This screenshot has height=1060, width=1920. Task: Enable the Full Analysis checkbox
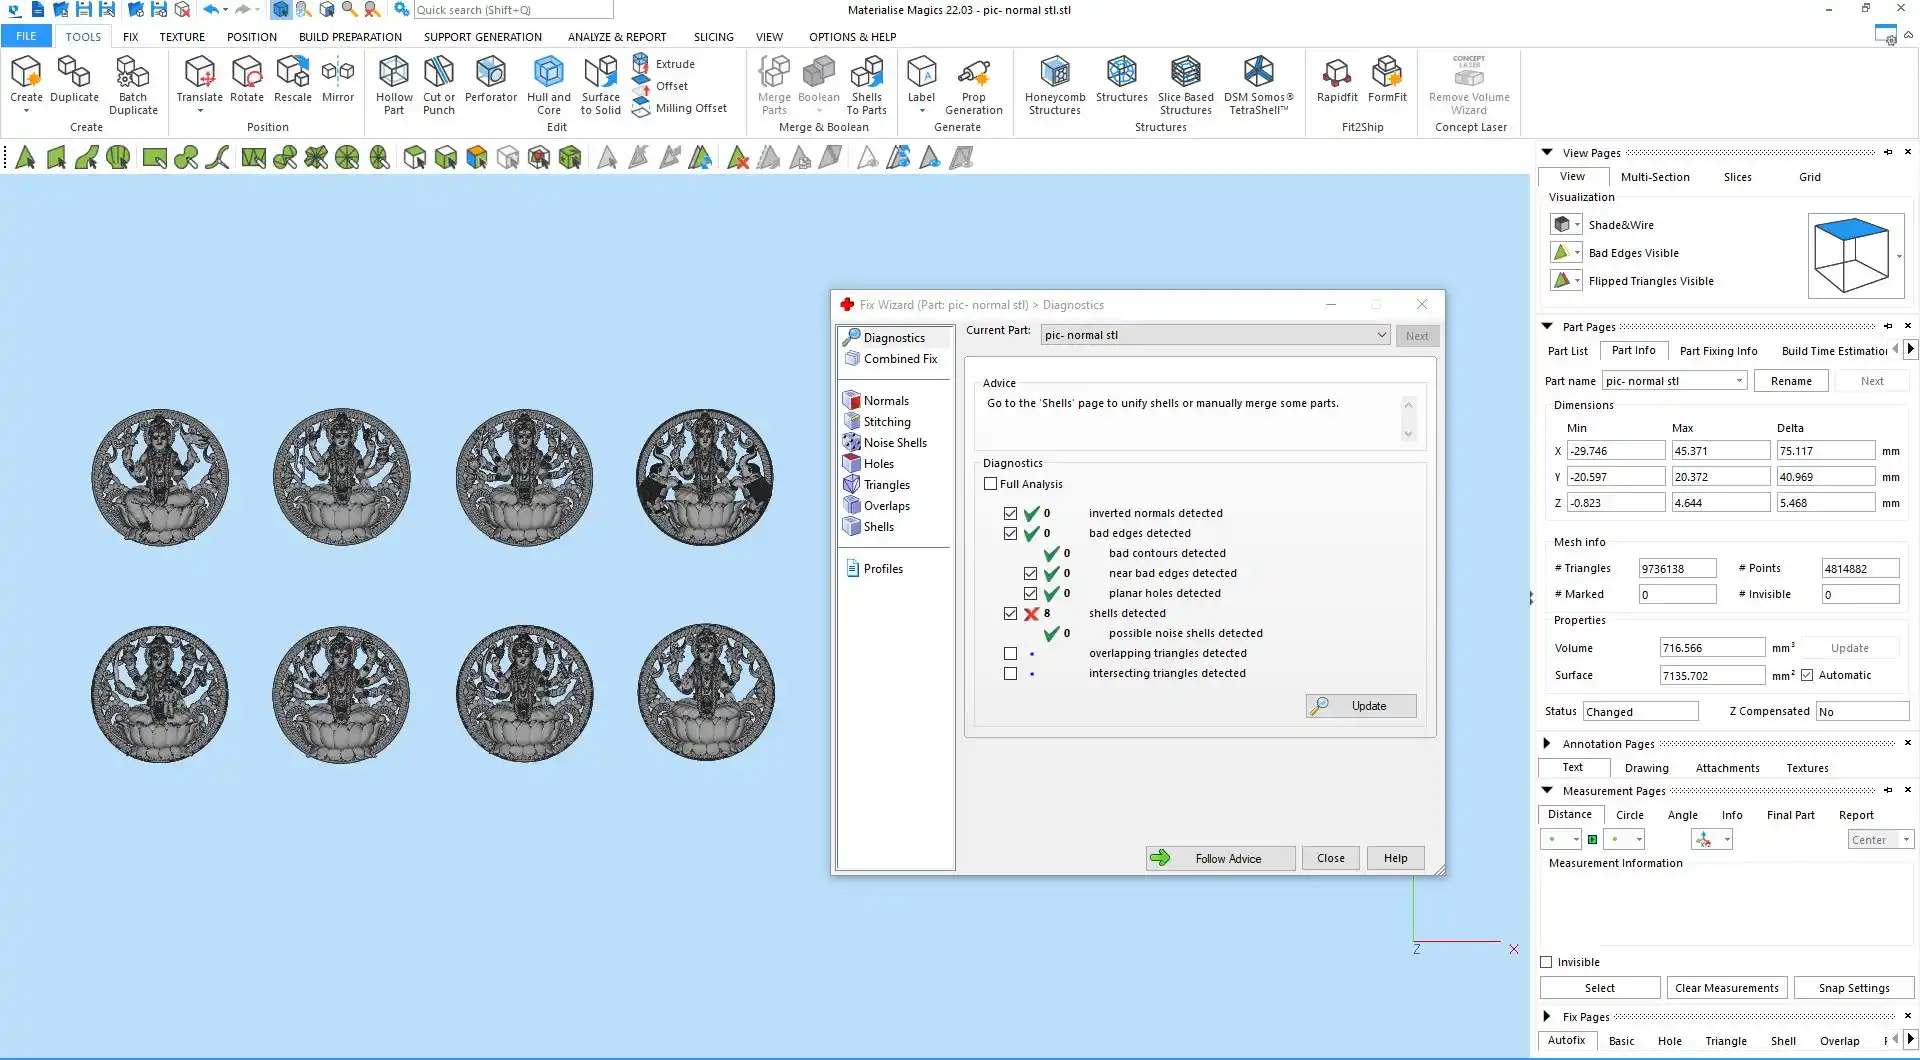pos(991,484)
